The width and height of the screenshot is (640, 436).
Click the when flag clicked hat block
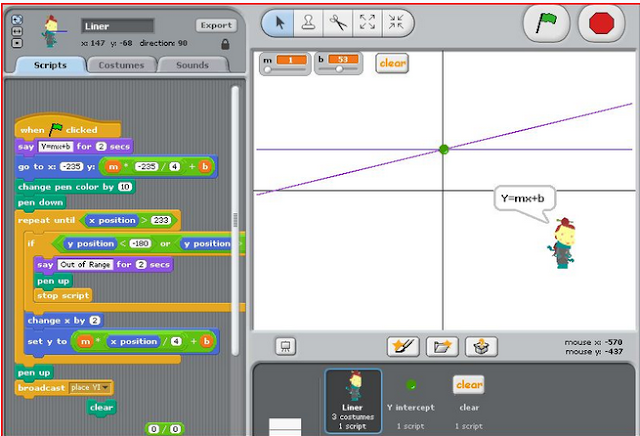pyautogui.click(x=68, y=128)
